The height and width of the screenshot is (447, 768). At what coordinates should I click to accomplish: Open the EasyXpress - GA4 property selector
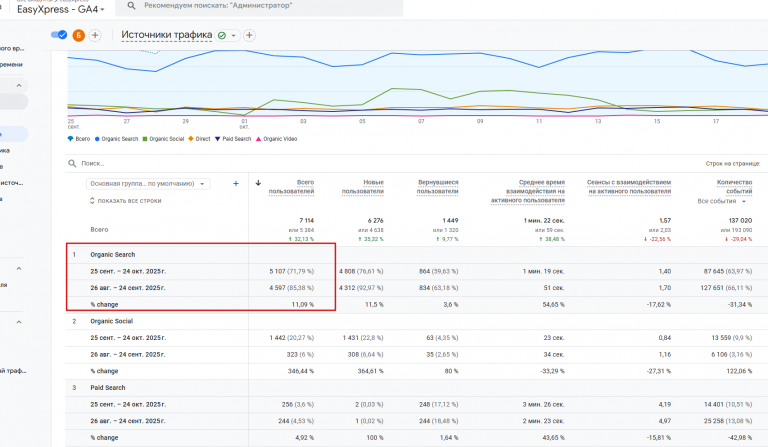pyautogui.click(x=61, y=9)
